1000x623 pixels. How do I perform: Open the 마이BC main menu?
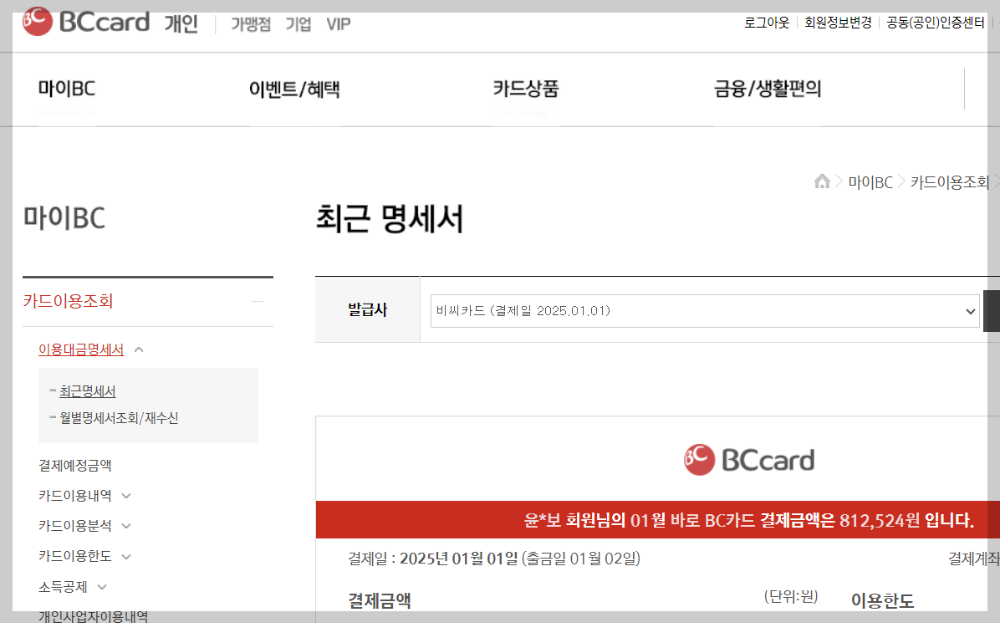(66, 89)
